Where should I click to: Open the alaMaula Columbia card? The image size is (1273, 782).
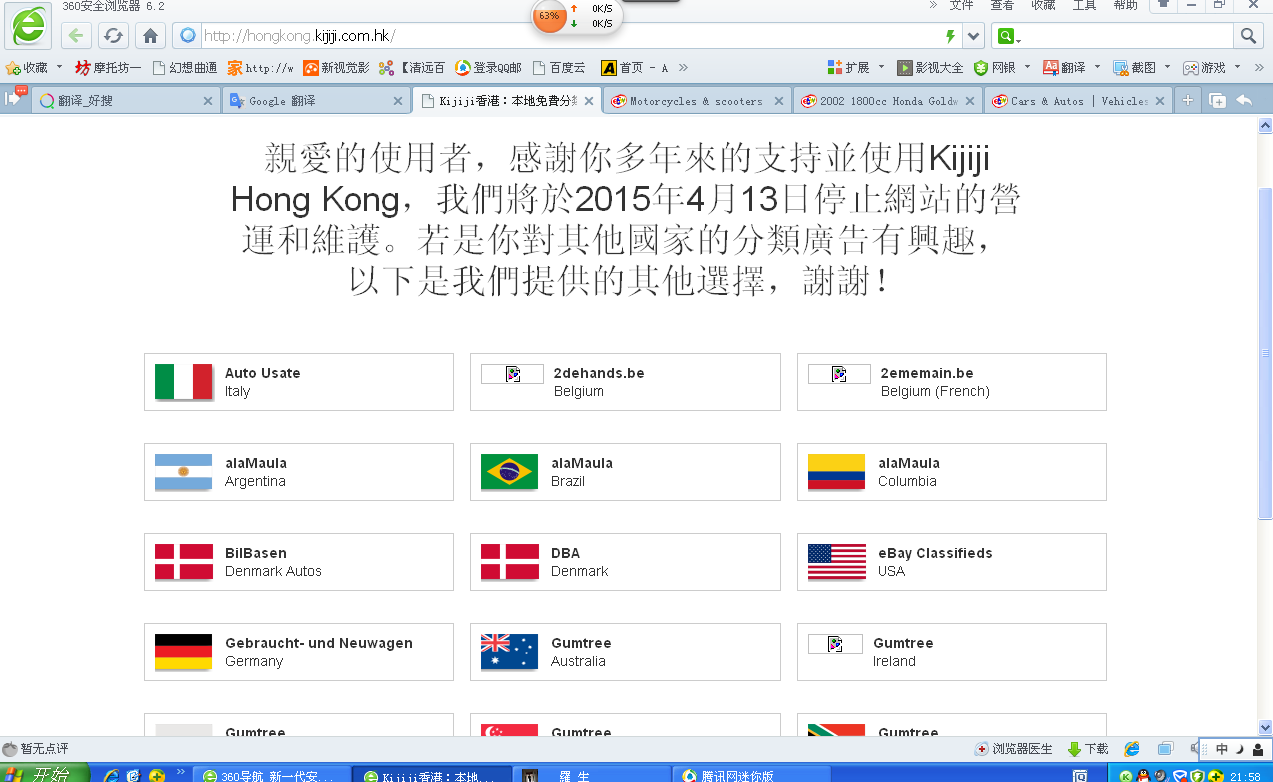click(x=952, y=471)
